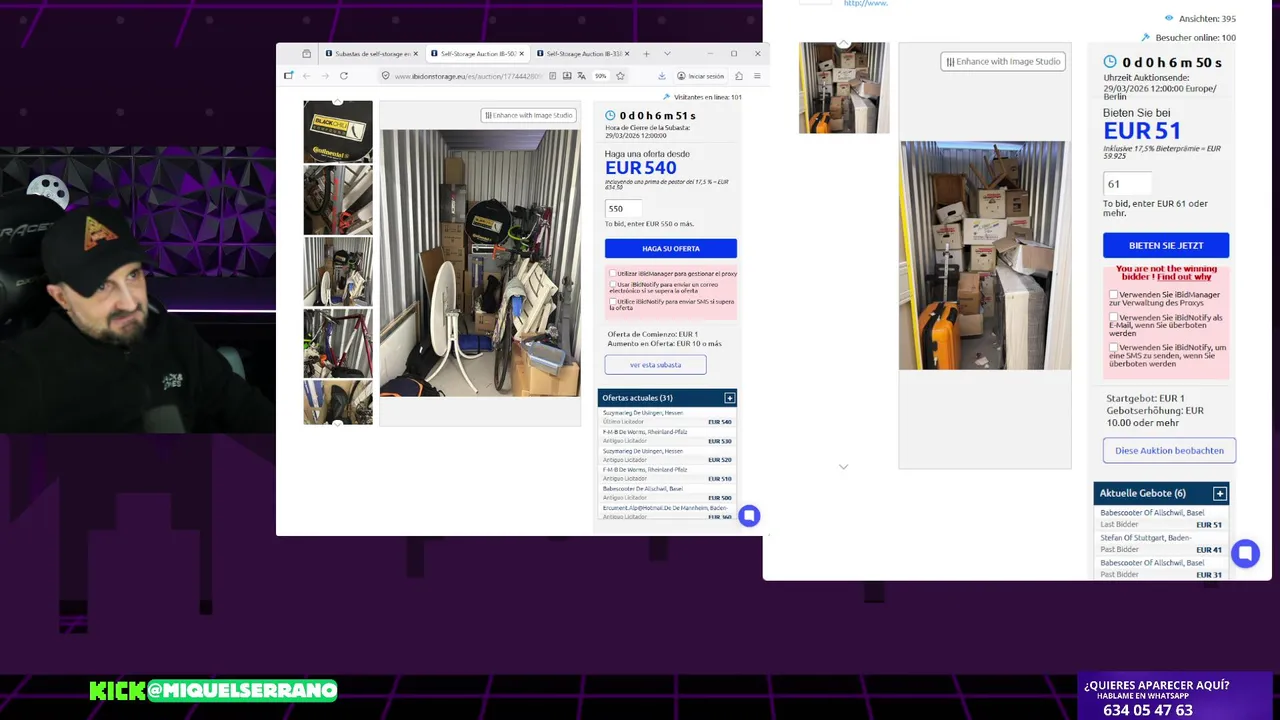Click the new-tab sidebar icon beside the back arrow
1280x720 pixels.
(x=288, y=76)
